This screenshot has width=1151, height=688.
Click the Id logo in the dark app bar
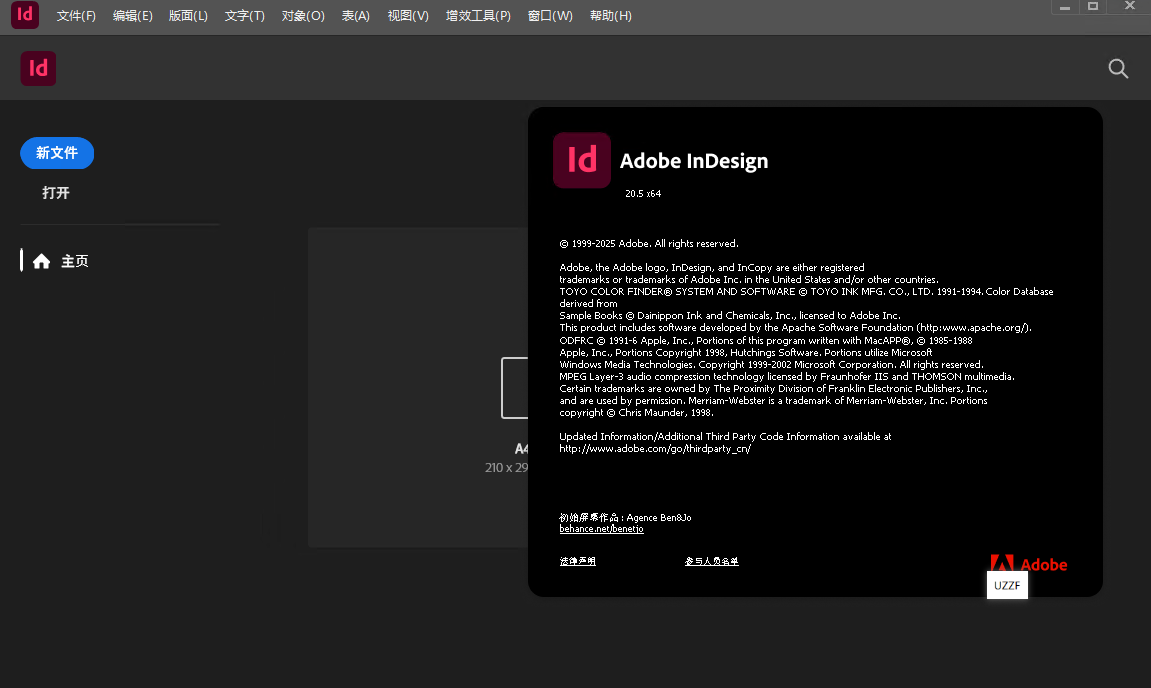(x=38, y=68)
